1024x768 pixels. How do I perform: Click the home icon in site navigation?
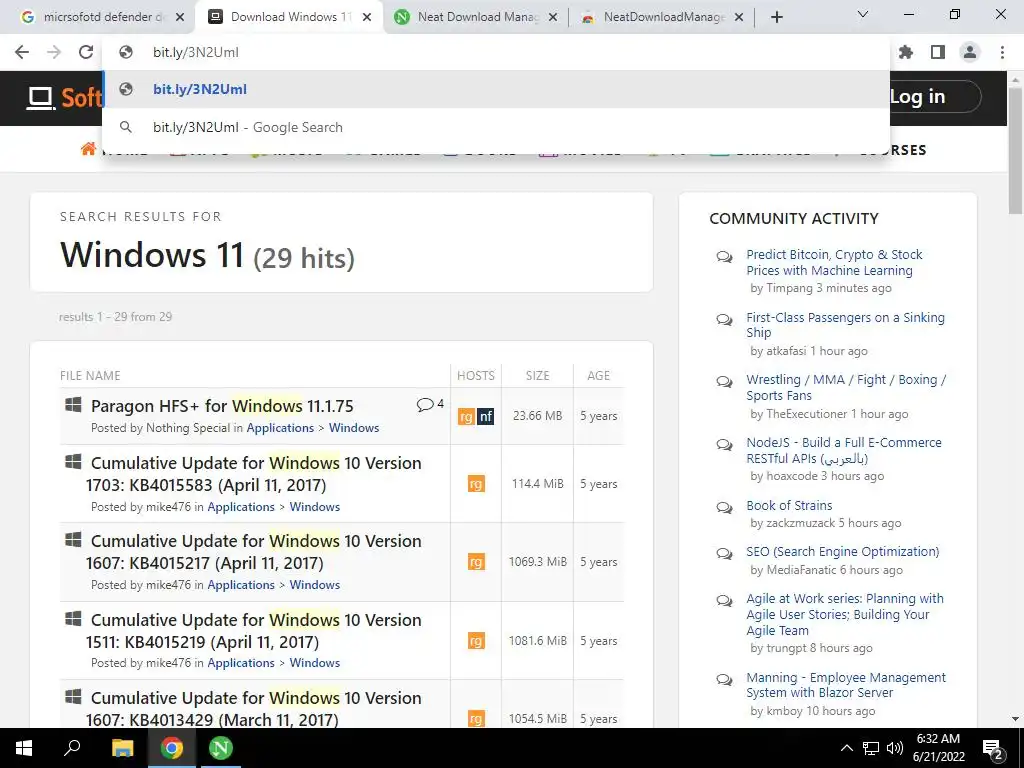[88, 150]
